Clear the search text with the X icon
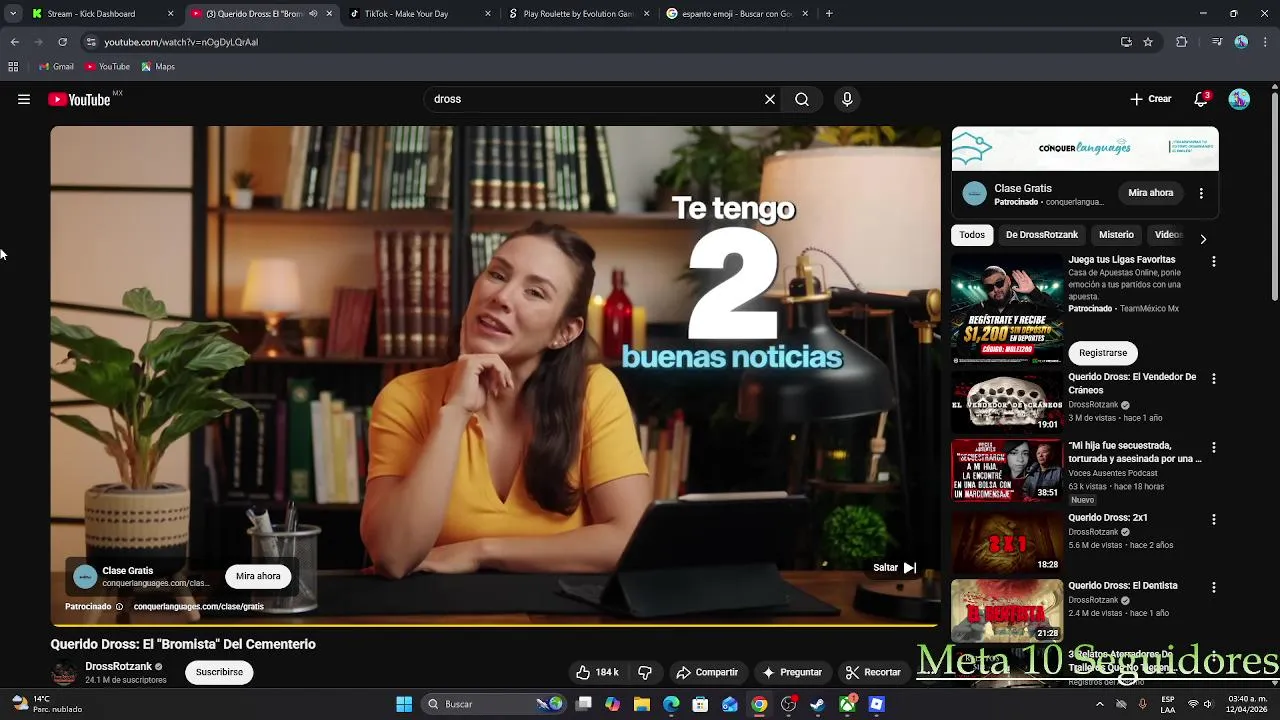The width and height of the screenshot is (1280, 720). click(770, 99)
